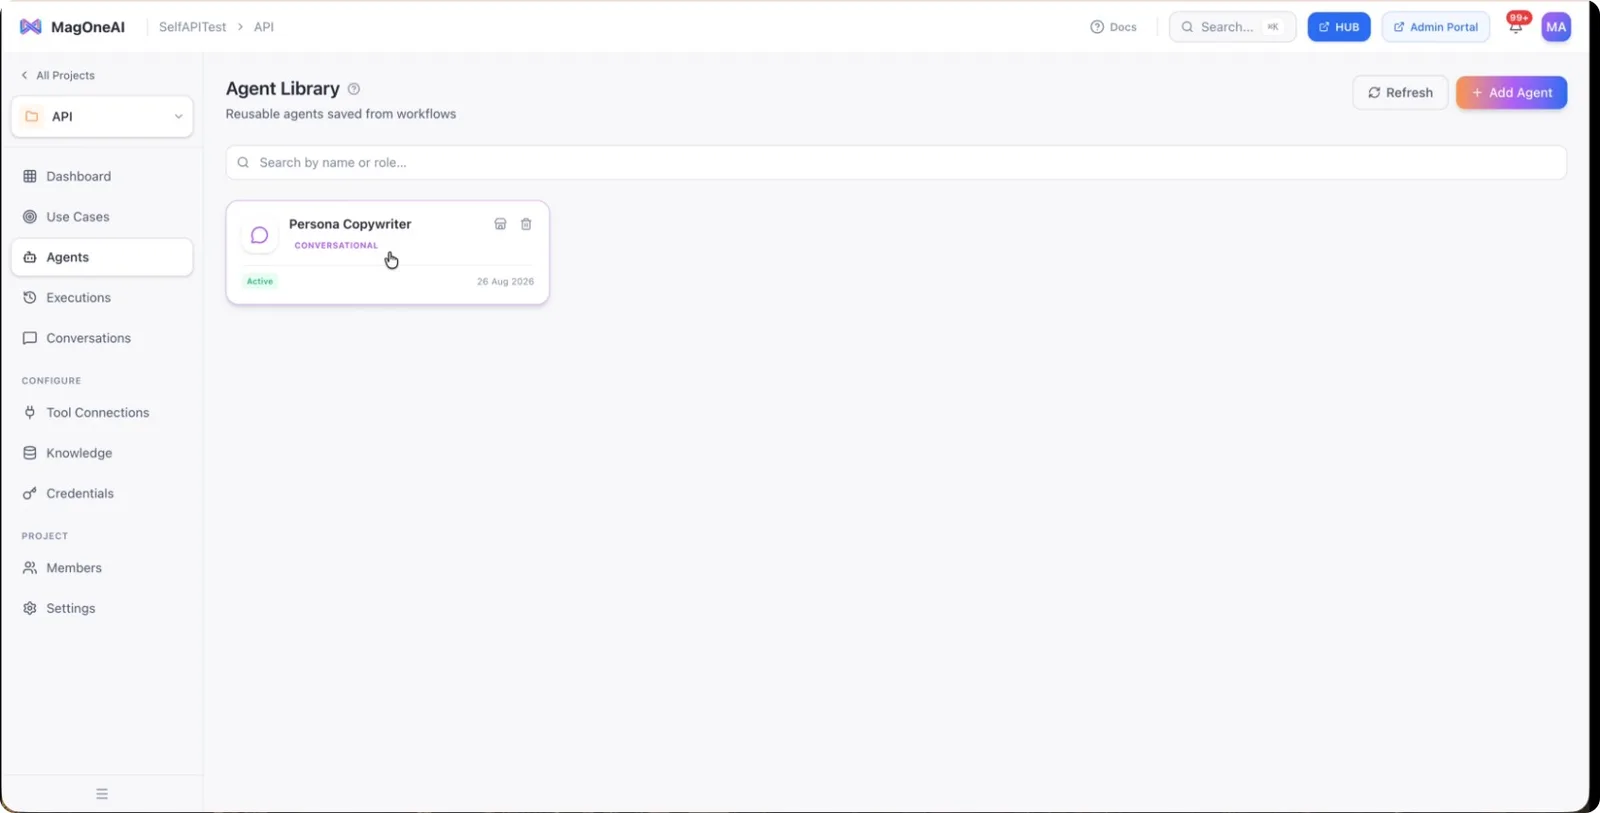Click the Knowledge database icon
The image size is (1600, 813).
point(30,453)
